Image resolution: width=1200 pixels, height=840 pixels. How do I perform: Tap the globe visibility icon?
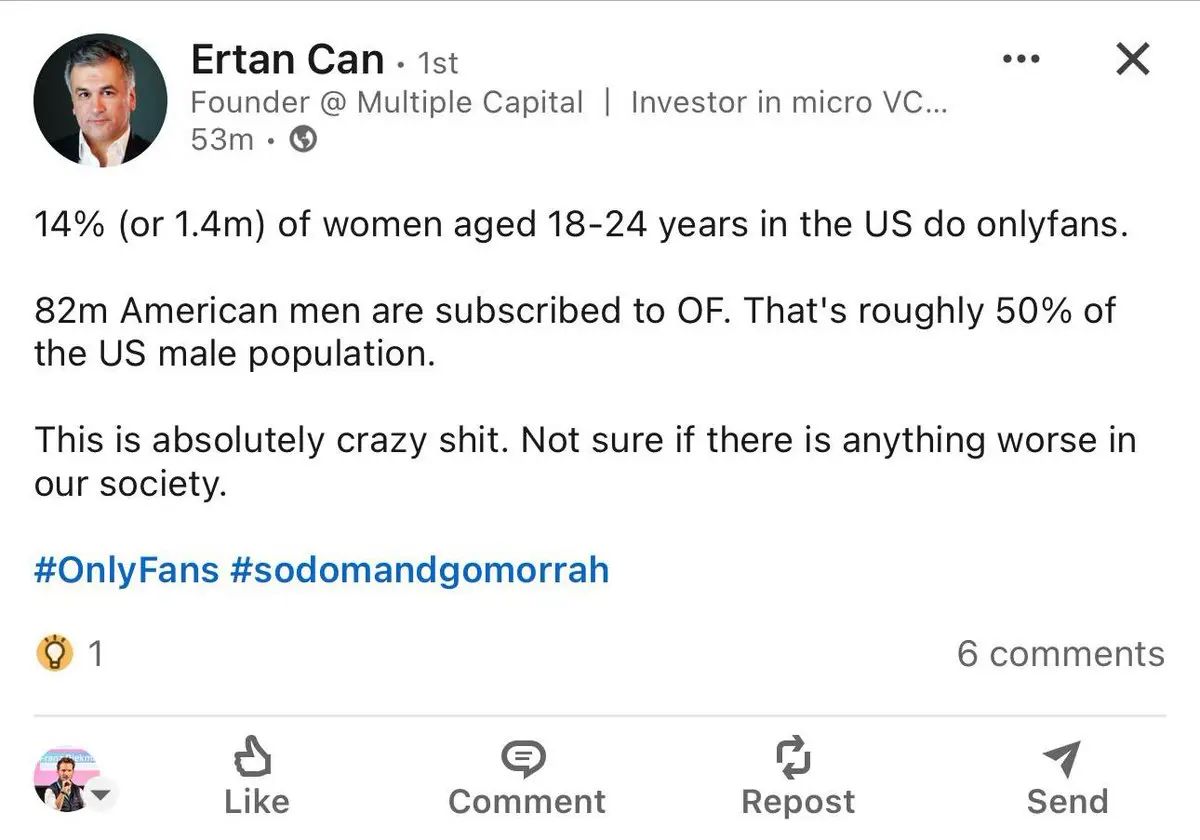point(303,140)
